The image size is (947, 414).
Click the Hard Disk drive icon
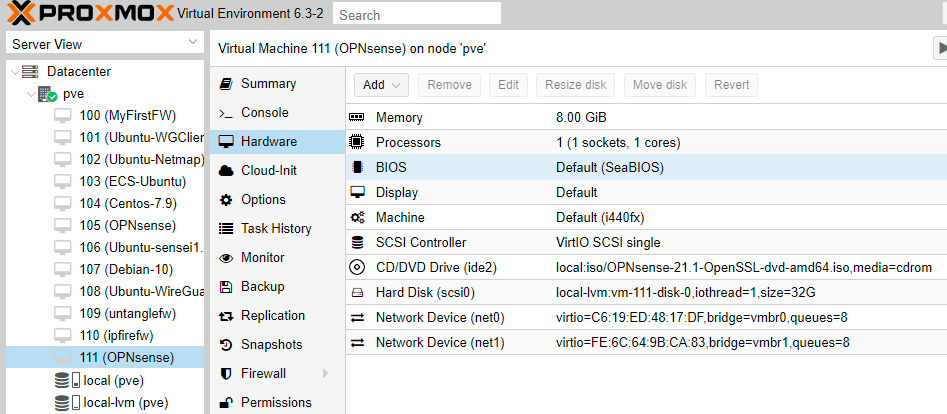[x=357, y=293]
